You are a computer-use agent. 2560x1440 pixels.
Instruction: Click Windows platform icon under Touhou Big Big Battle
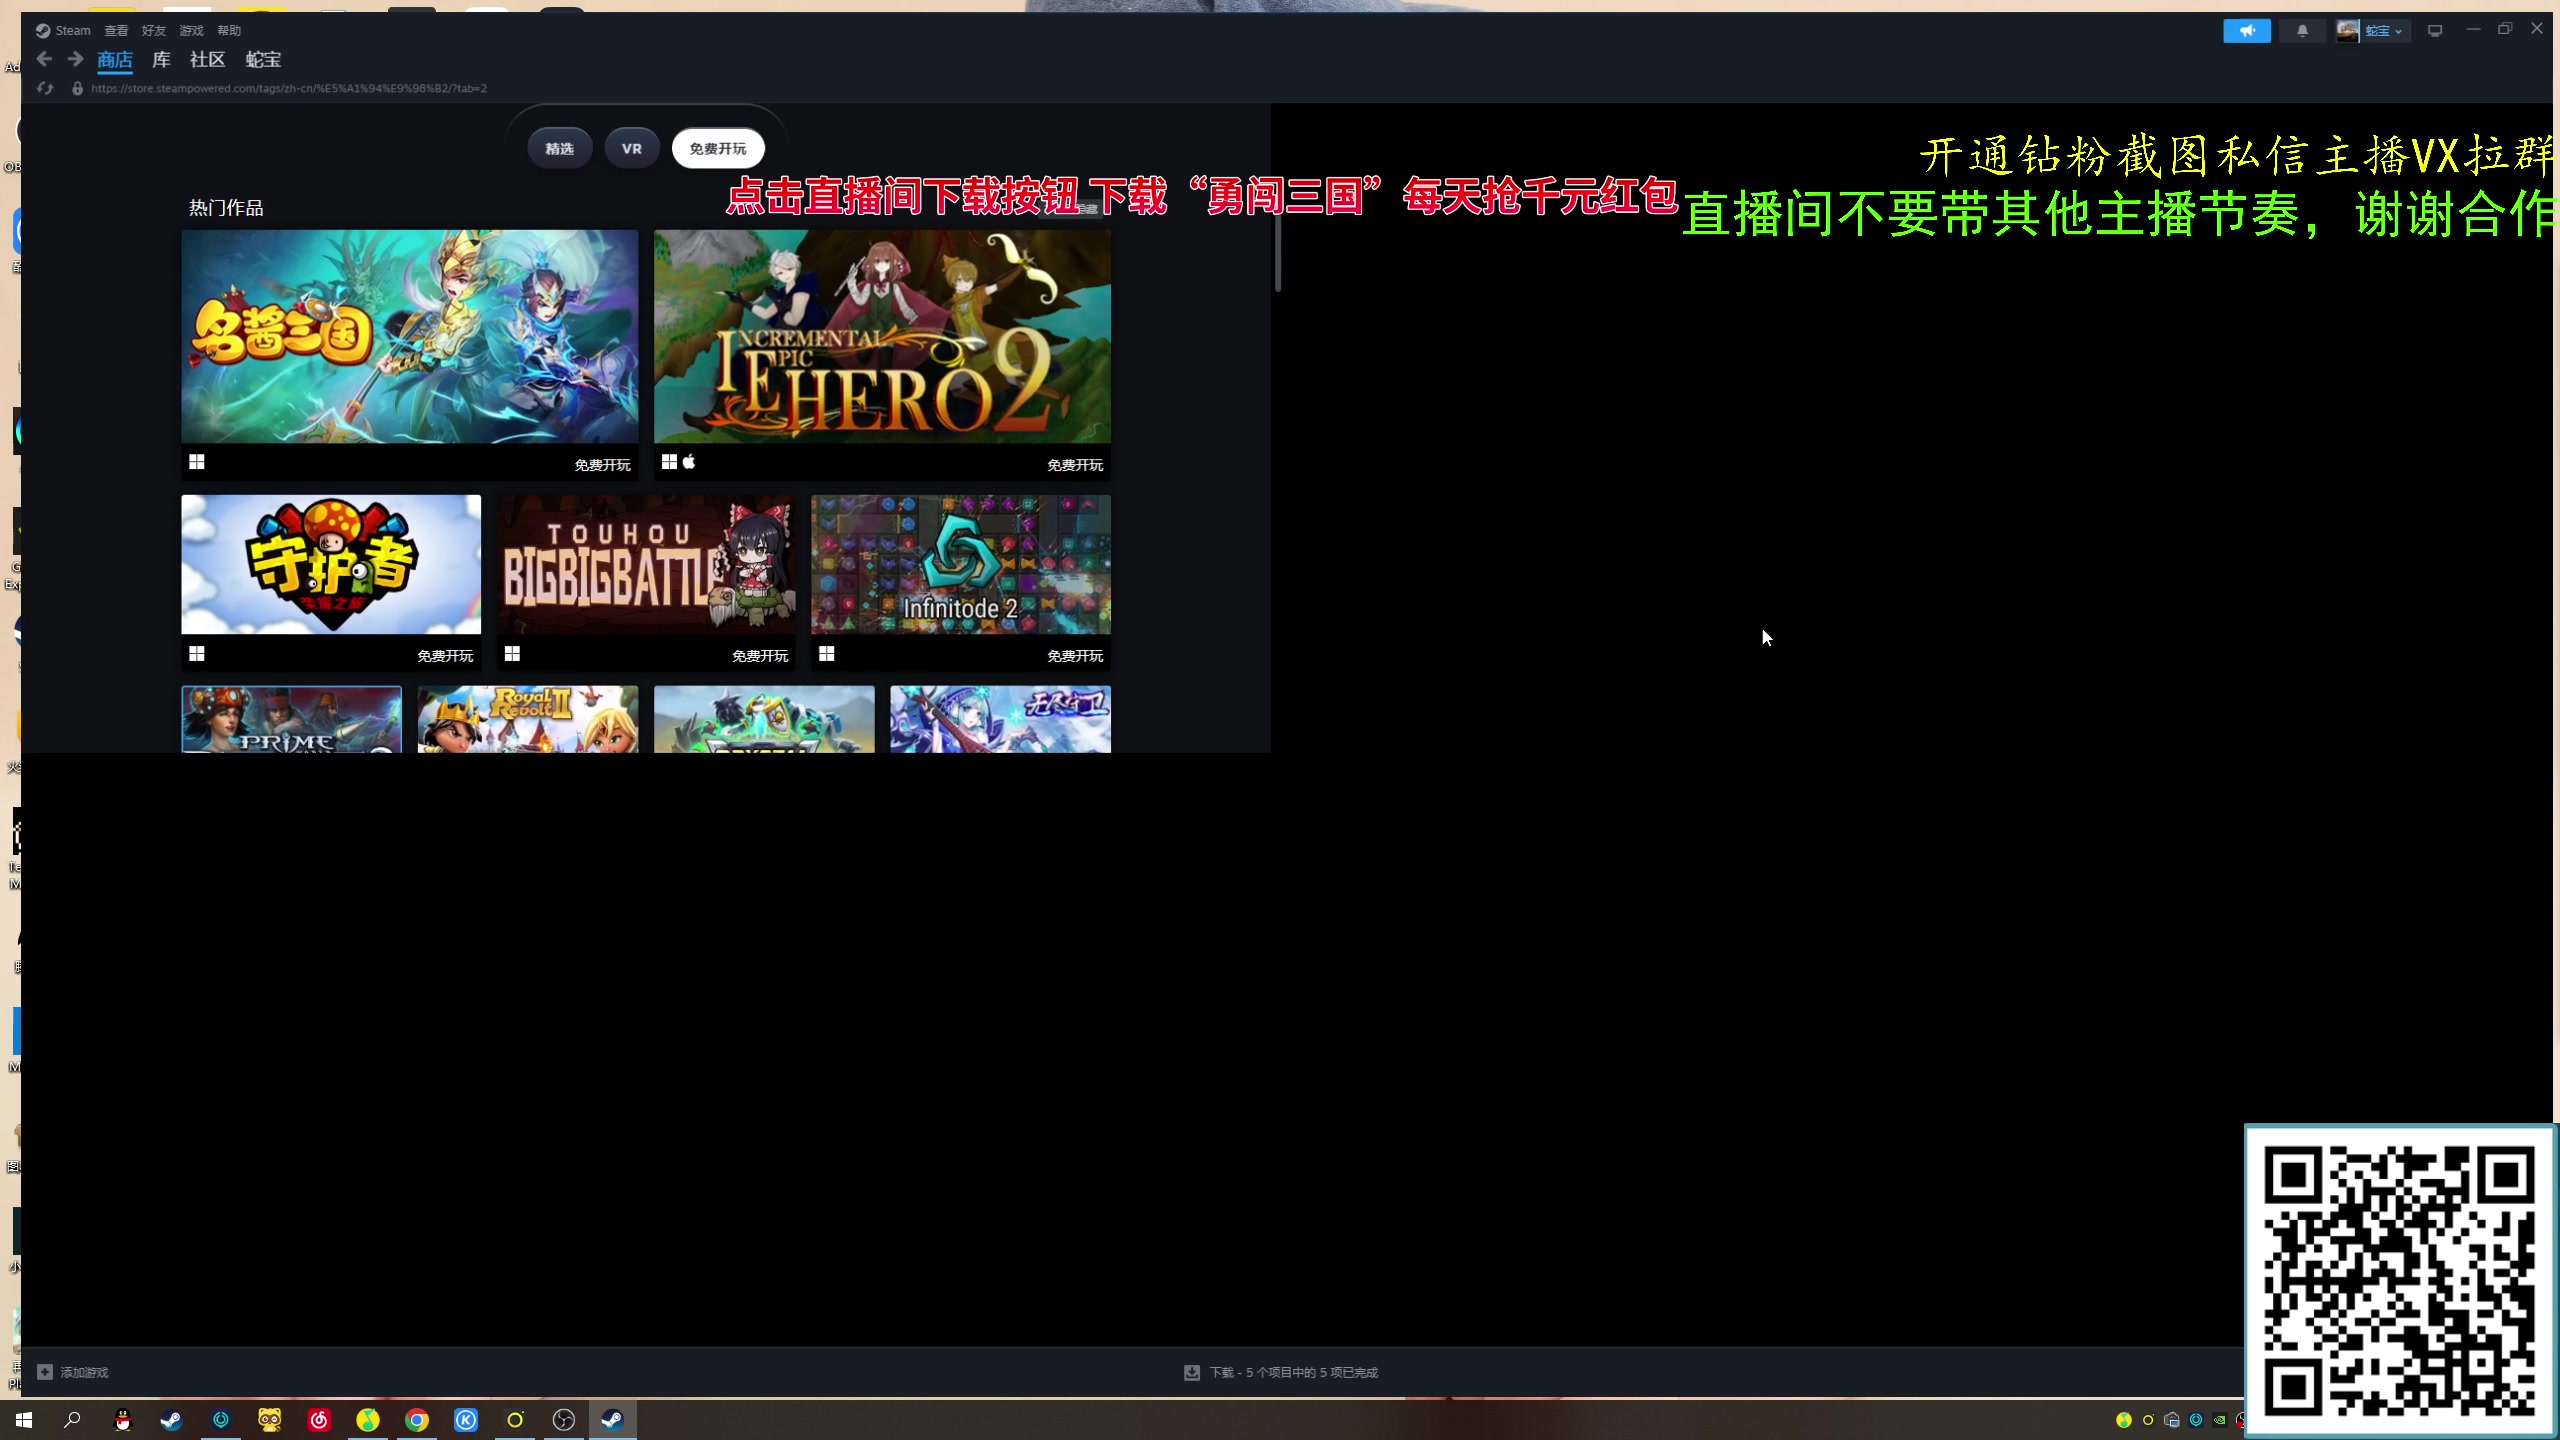512,654
